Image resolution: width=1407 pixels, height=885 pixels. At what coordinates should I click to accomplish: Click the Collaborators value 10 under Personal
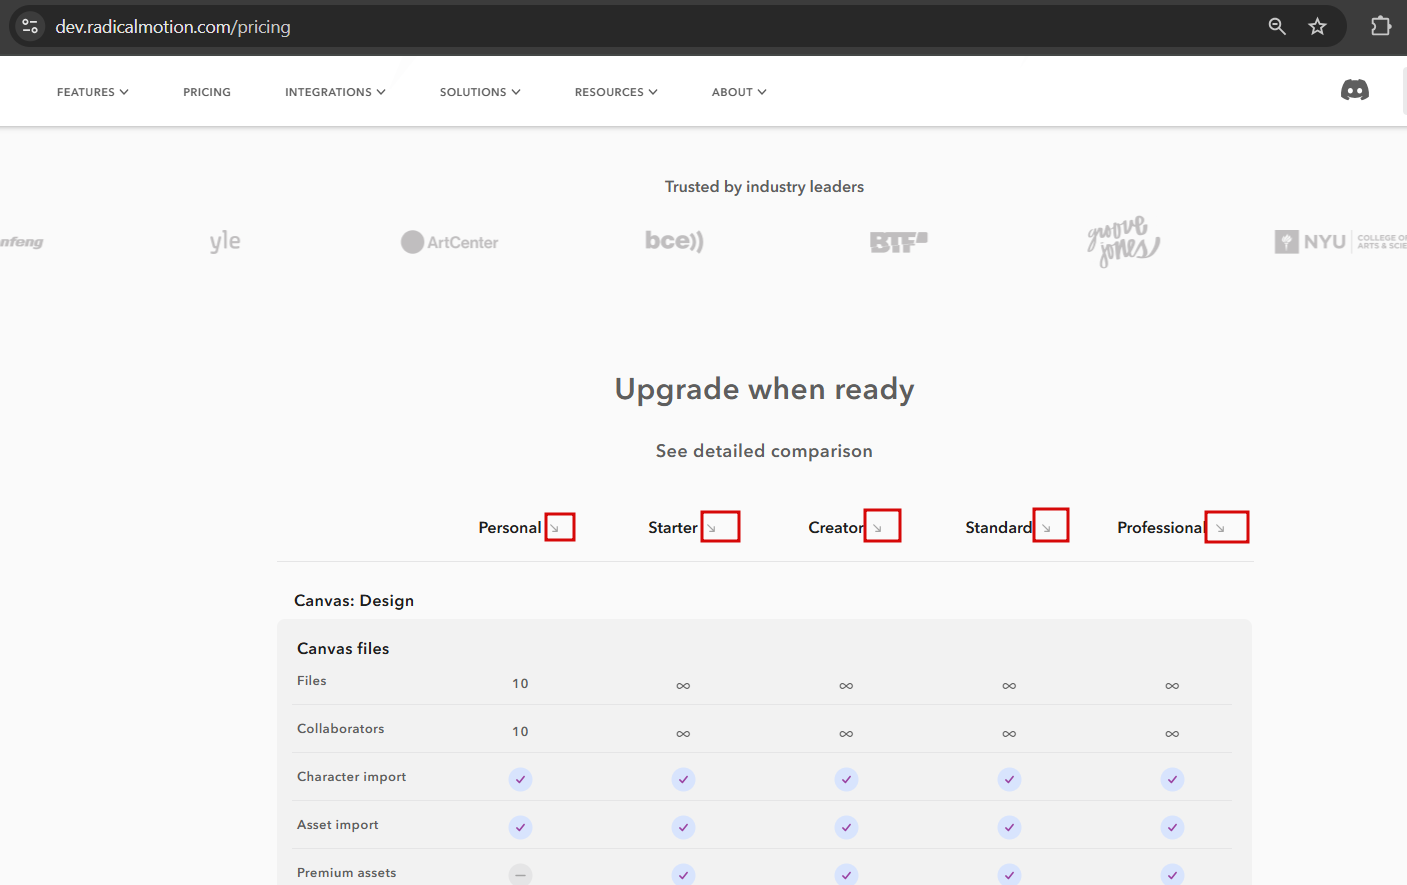click(520, 732)
